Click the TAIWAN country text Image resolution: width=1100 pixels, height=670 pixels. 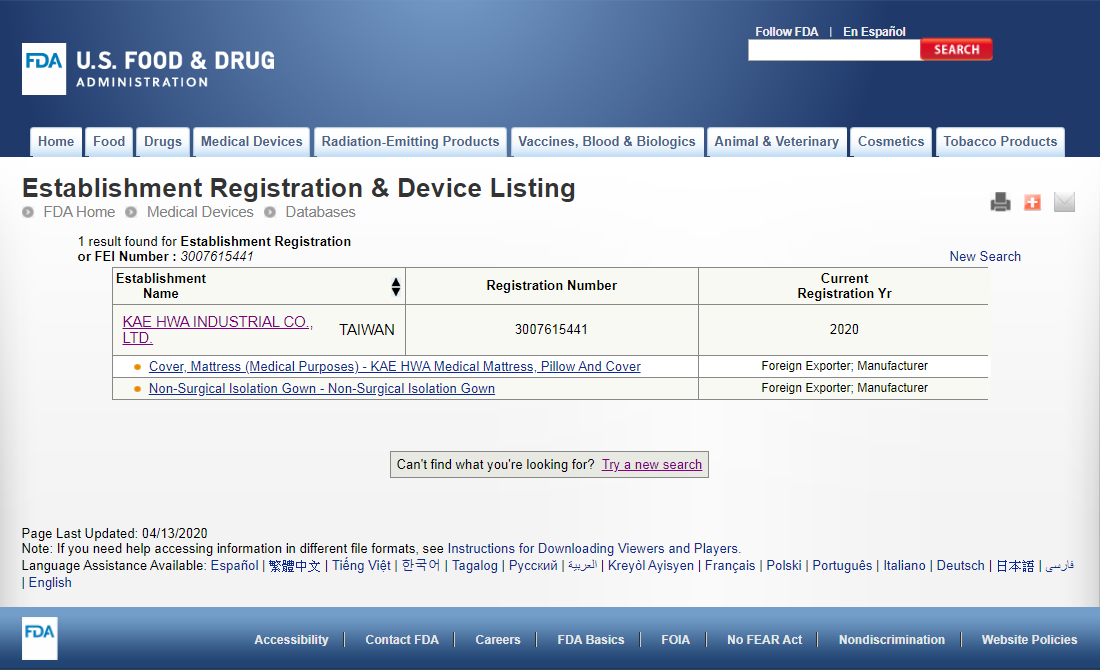coord(367,330)
